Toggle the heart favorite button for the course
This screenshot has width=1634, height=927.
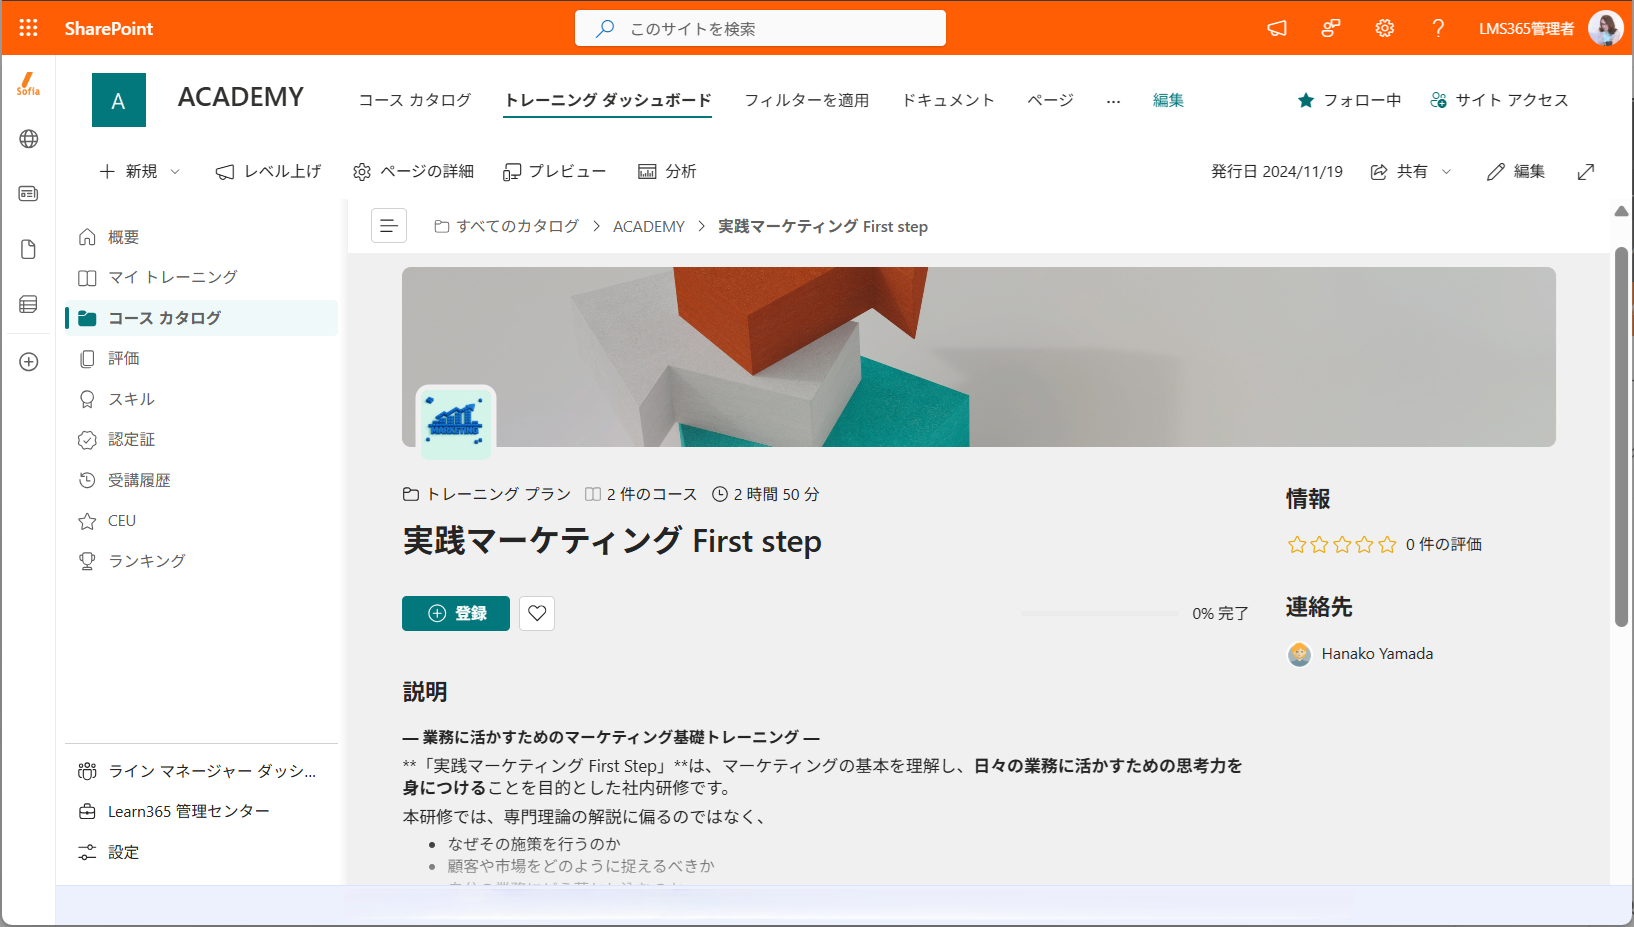click(537, 613)
